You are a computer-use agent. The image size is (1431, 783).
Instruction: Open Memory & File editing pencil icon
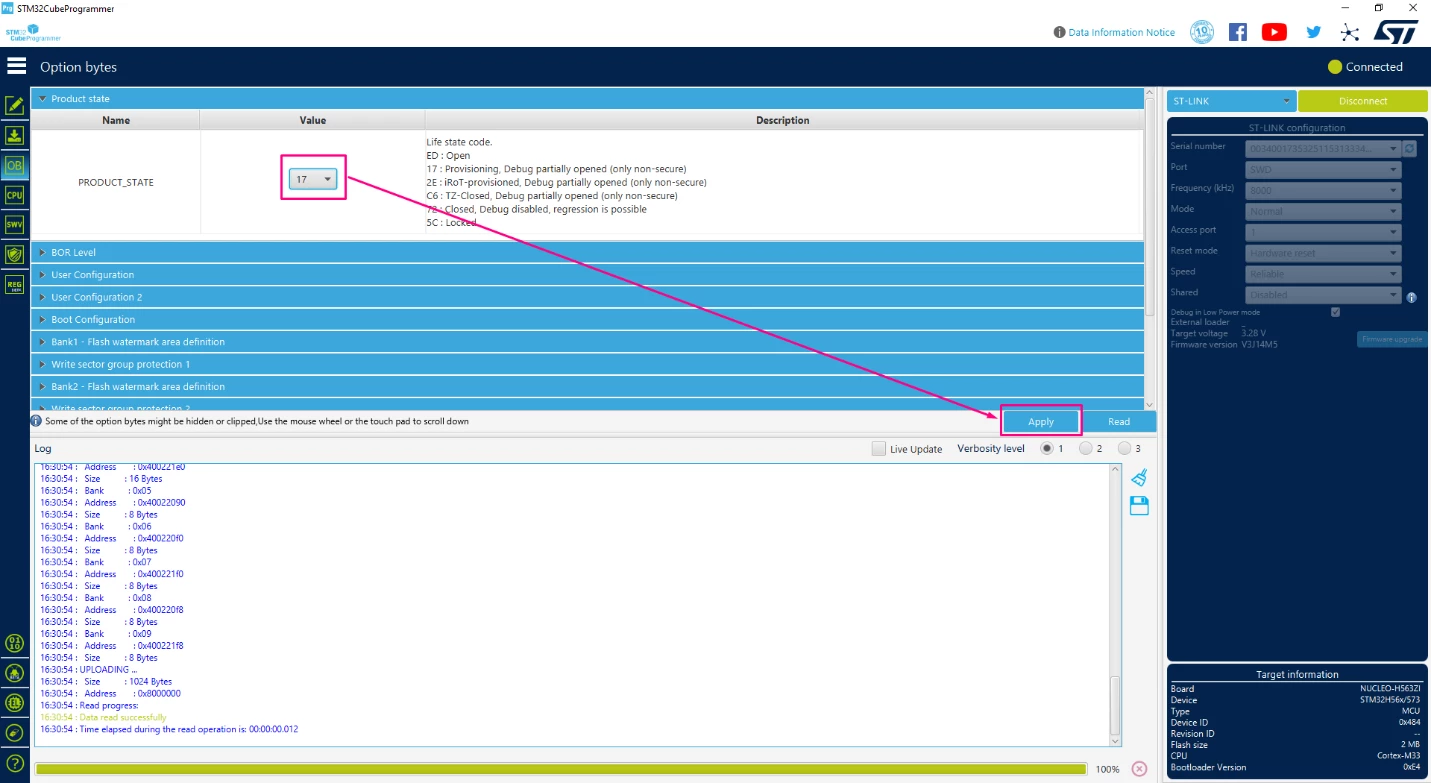pyautogui.click(x=15, y=106)
